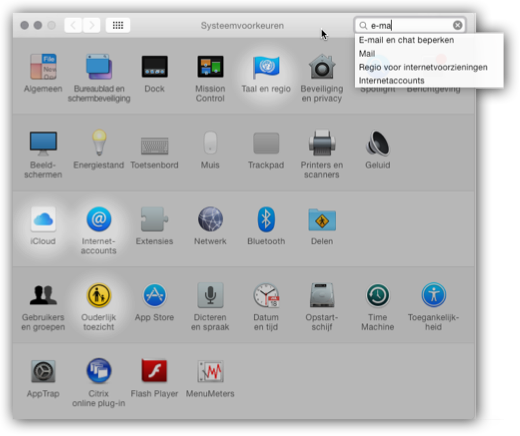
Task: Open the Dock preferences
Action: tap(154, 67)
